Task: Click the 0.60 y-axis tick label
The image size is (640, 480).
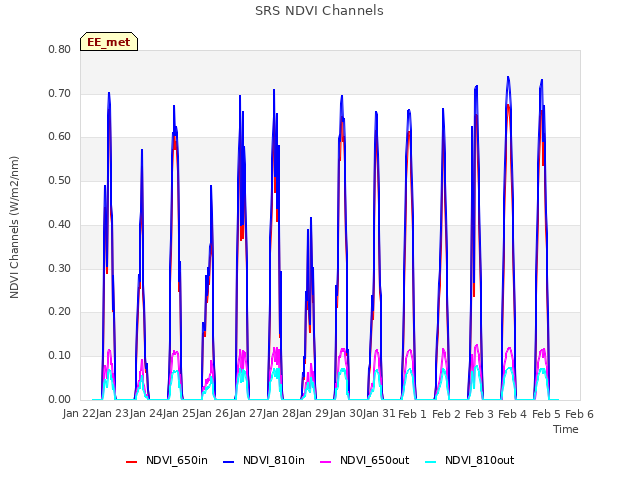Action: point(60,137)
